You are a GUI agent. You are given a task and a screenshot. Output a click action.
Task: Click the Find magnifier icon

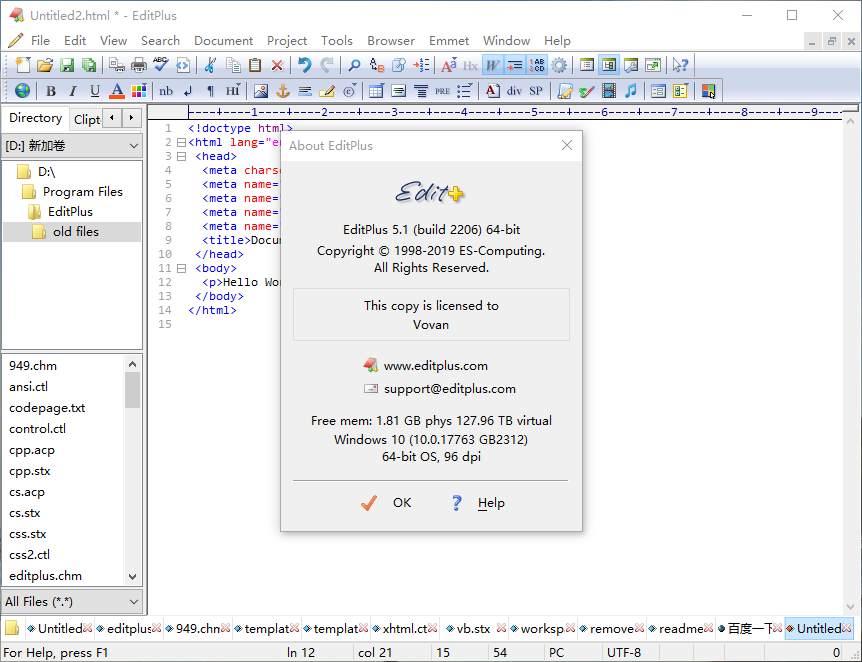point(354,65)
